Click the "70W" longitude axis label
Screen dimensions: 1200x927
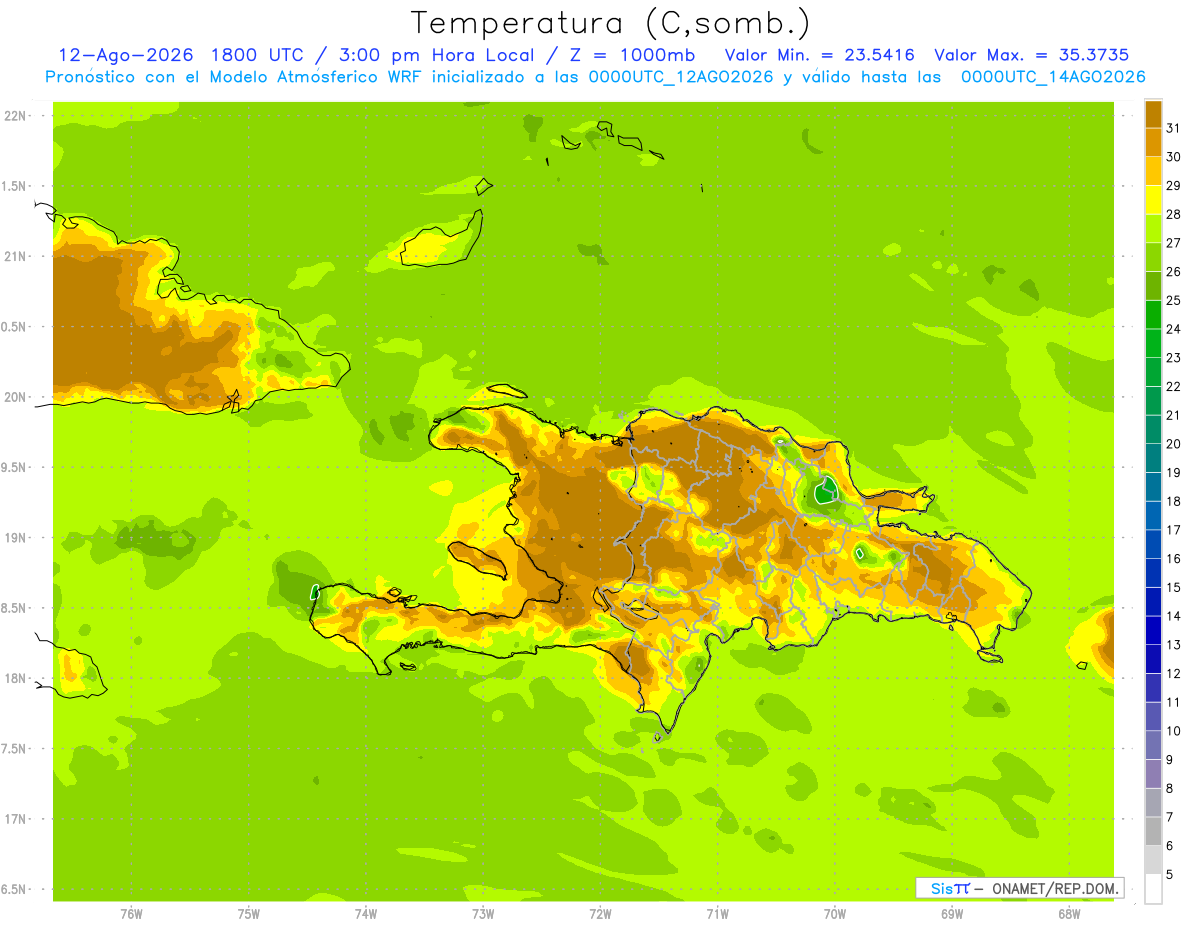click(x=835, y=914)
